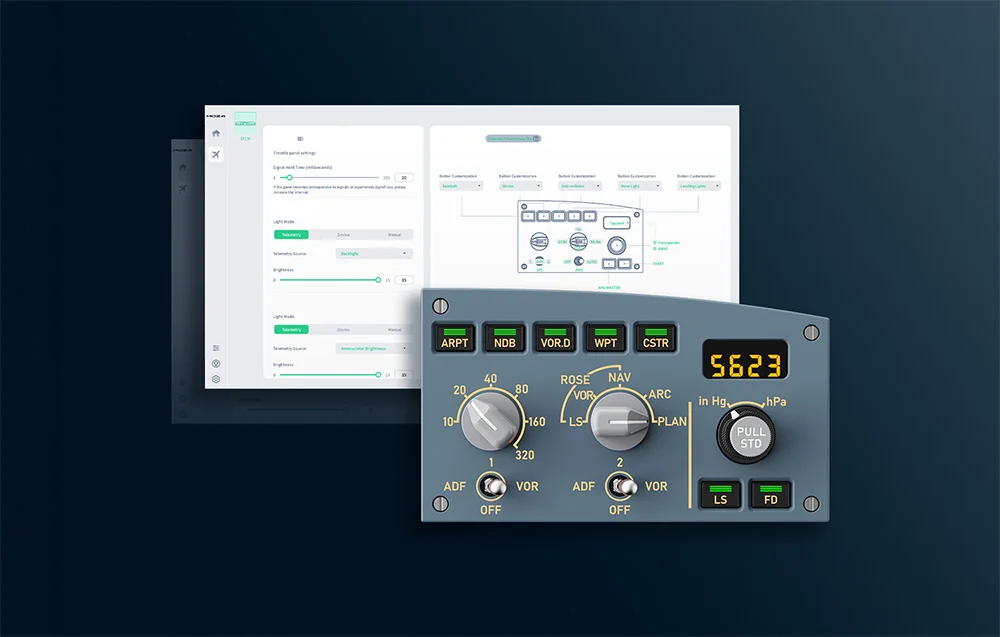The width and height of the screenshot is (1000, 637).
Task: Click the CSTR button on the panel
Action: coord(656,338)
